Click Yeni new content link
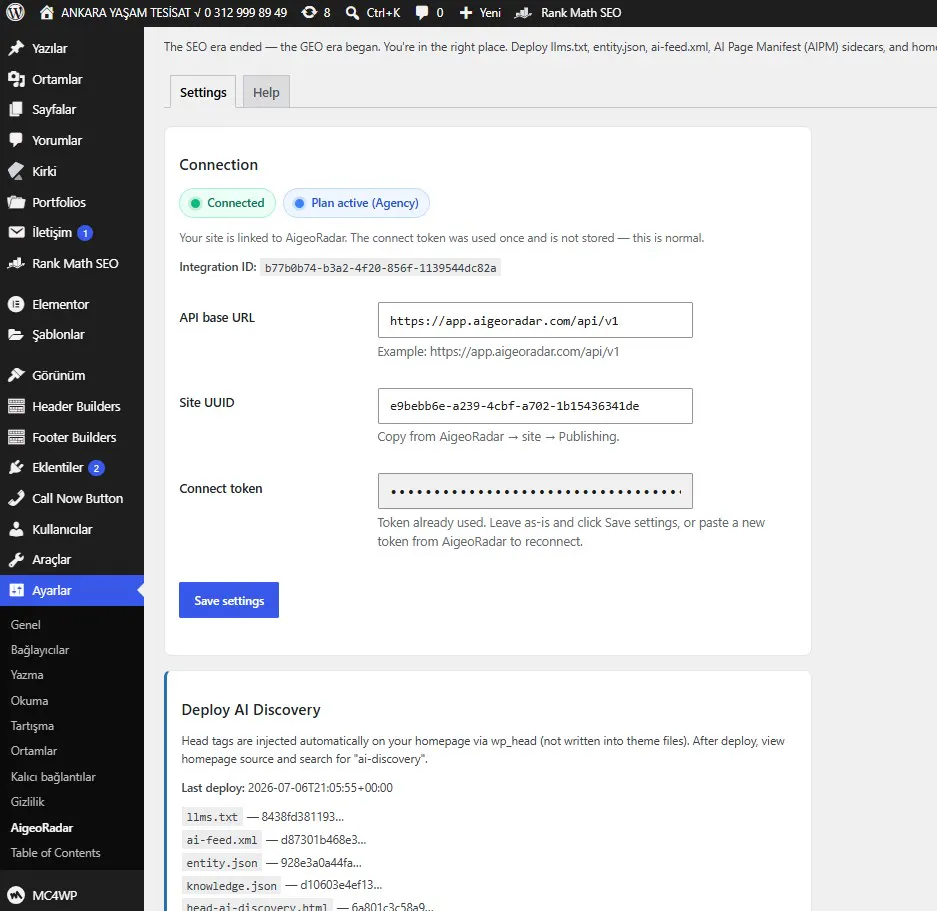 click(x=490, y=13)
